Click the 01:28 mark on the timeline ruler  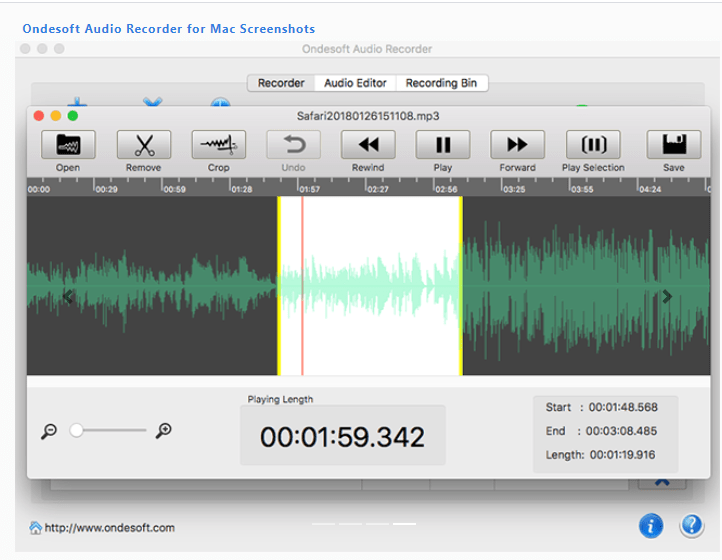242,189
